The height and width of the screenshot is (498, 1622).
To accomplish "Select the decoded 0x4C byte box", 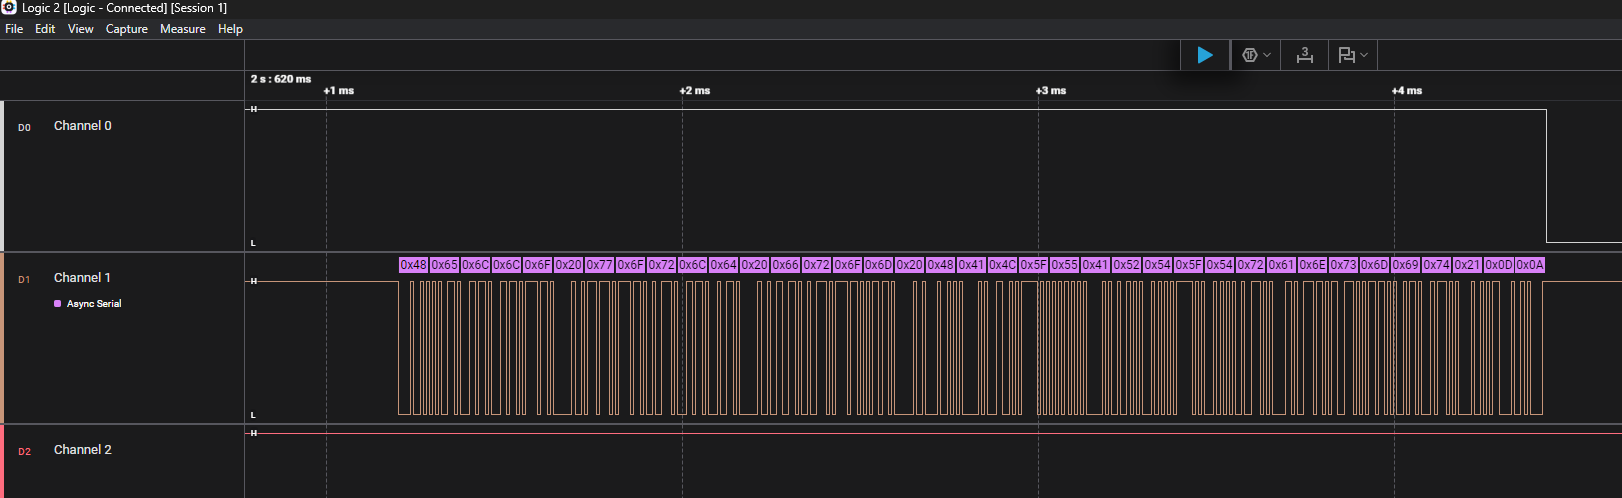I will point(1003,265).
